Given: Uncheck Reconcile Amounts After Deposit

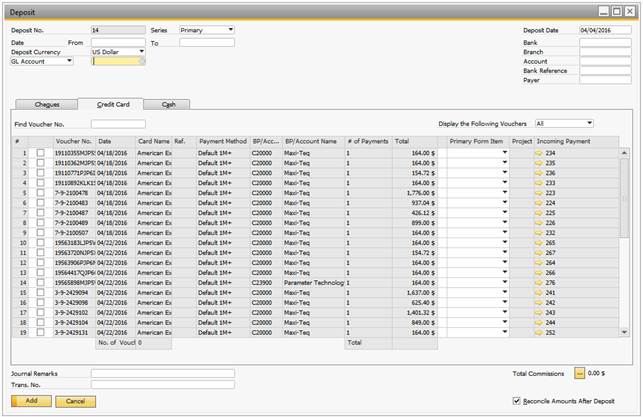Looking at the screenshot, I should pos(516,401).
